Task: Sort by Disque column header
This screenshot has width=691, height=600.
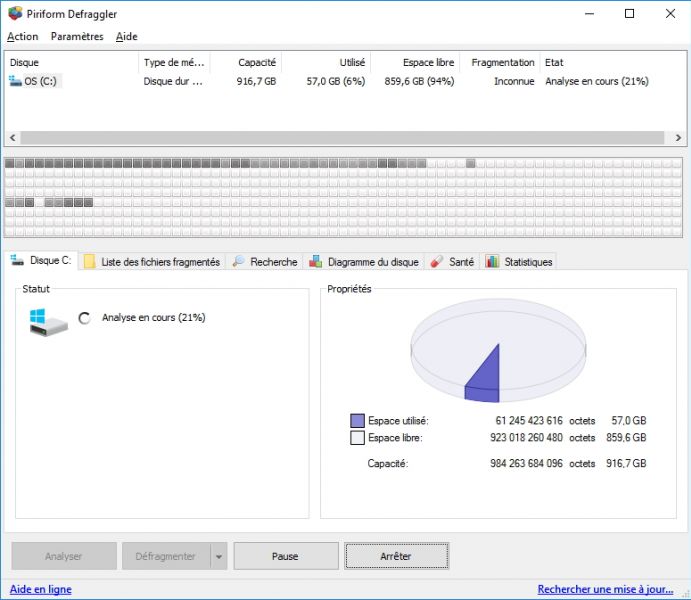Action: pos(72,63)
